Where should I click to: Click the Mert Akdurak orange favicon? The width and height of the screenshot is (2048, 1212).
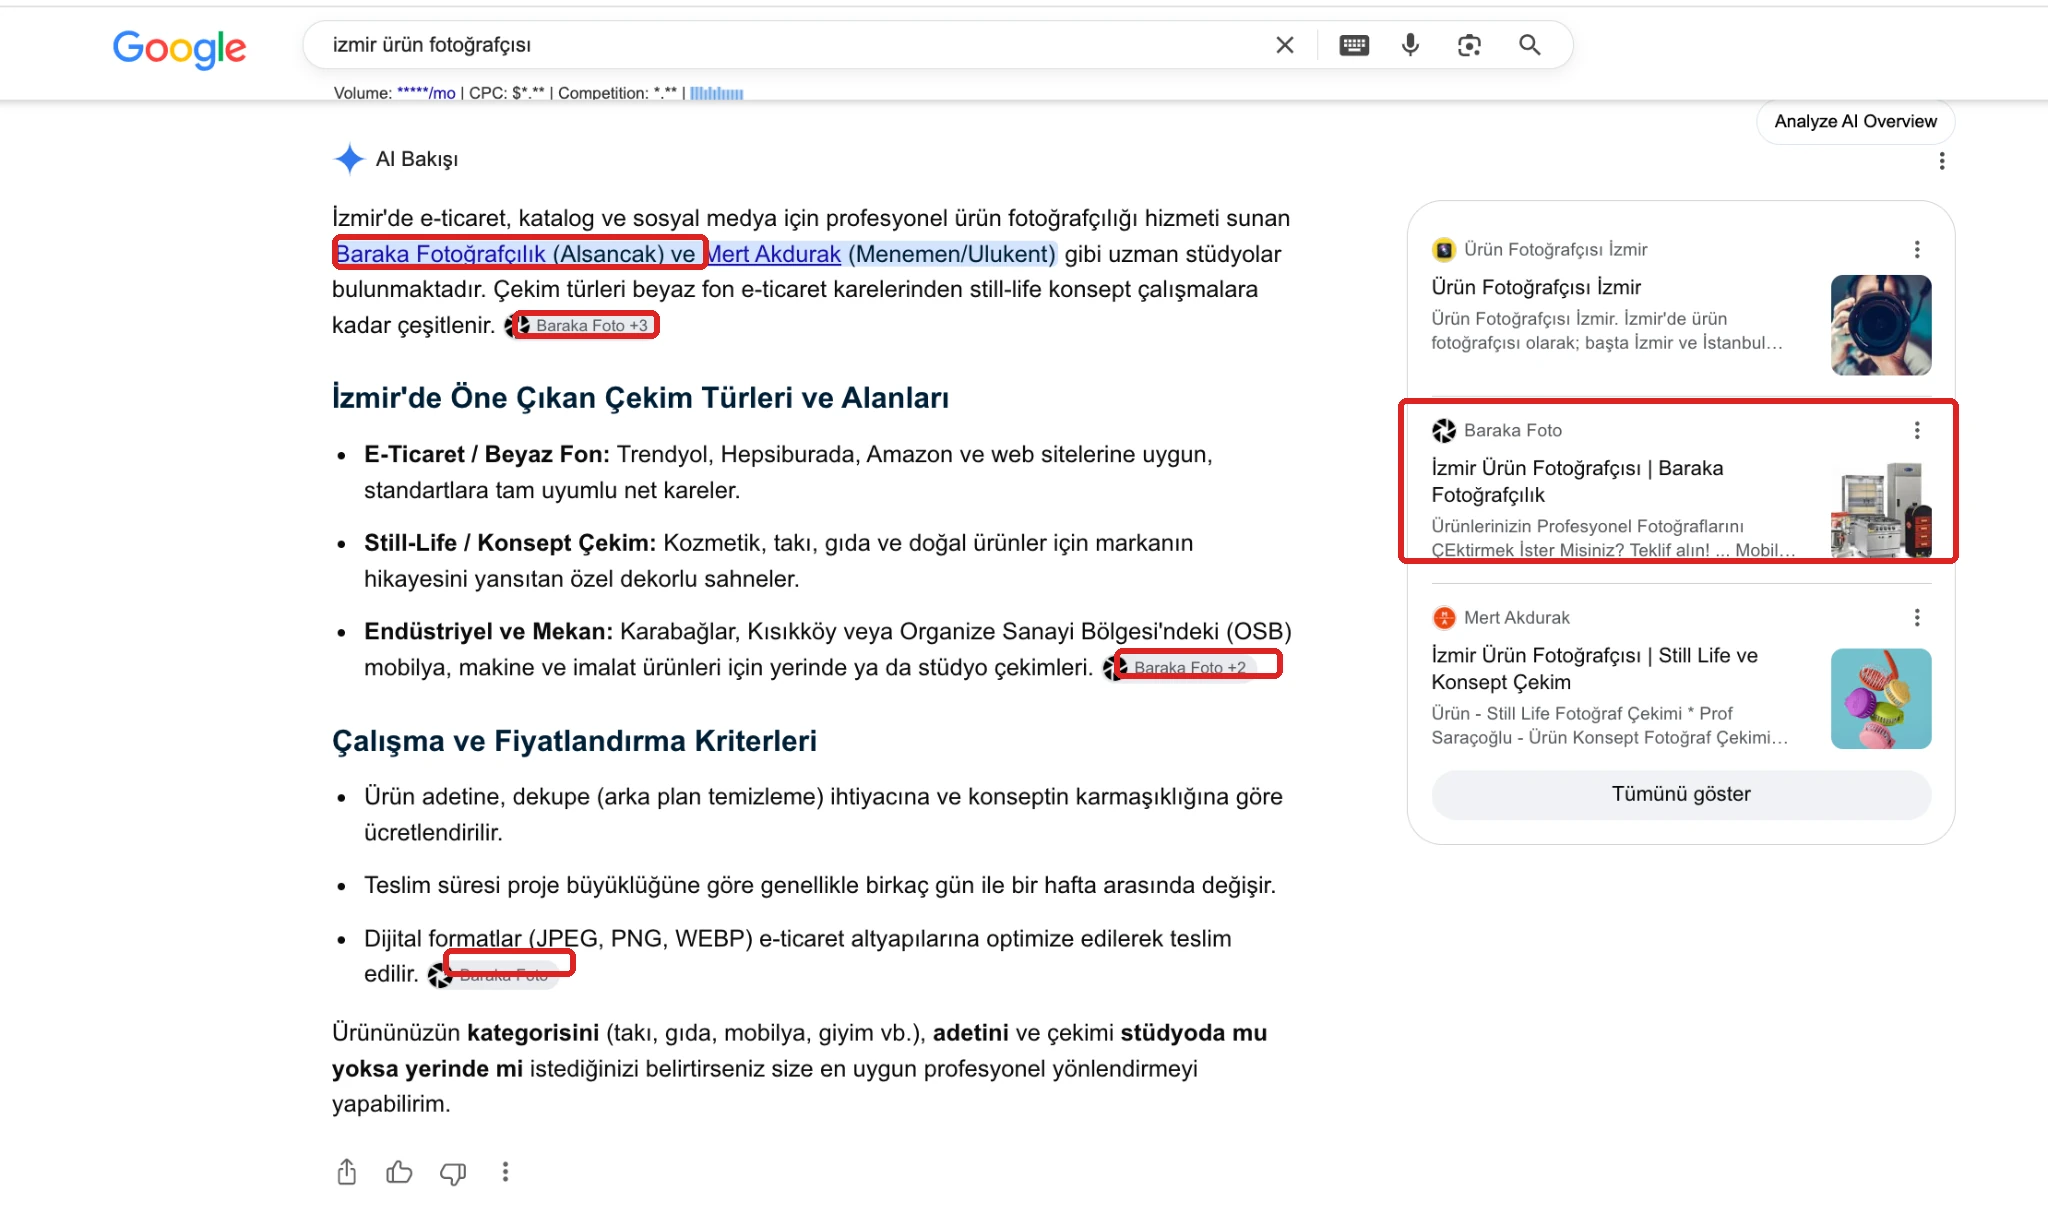coord(1443,617)
